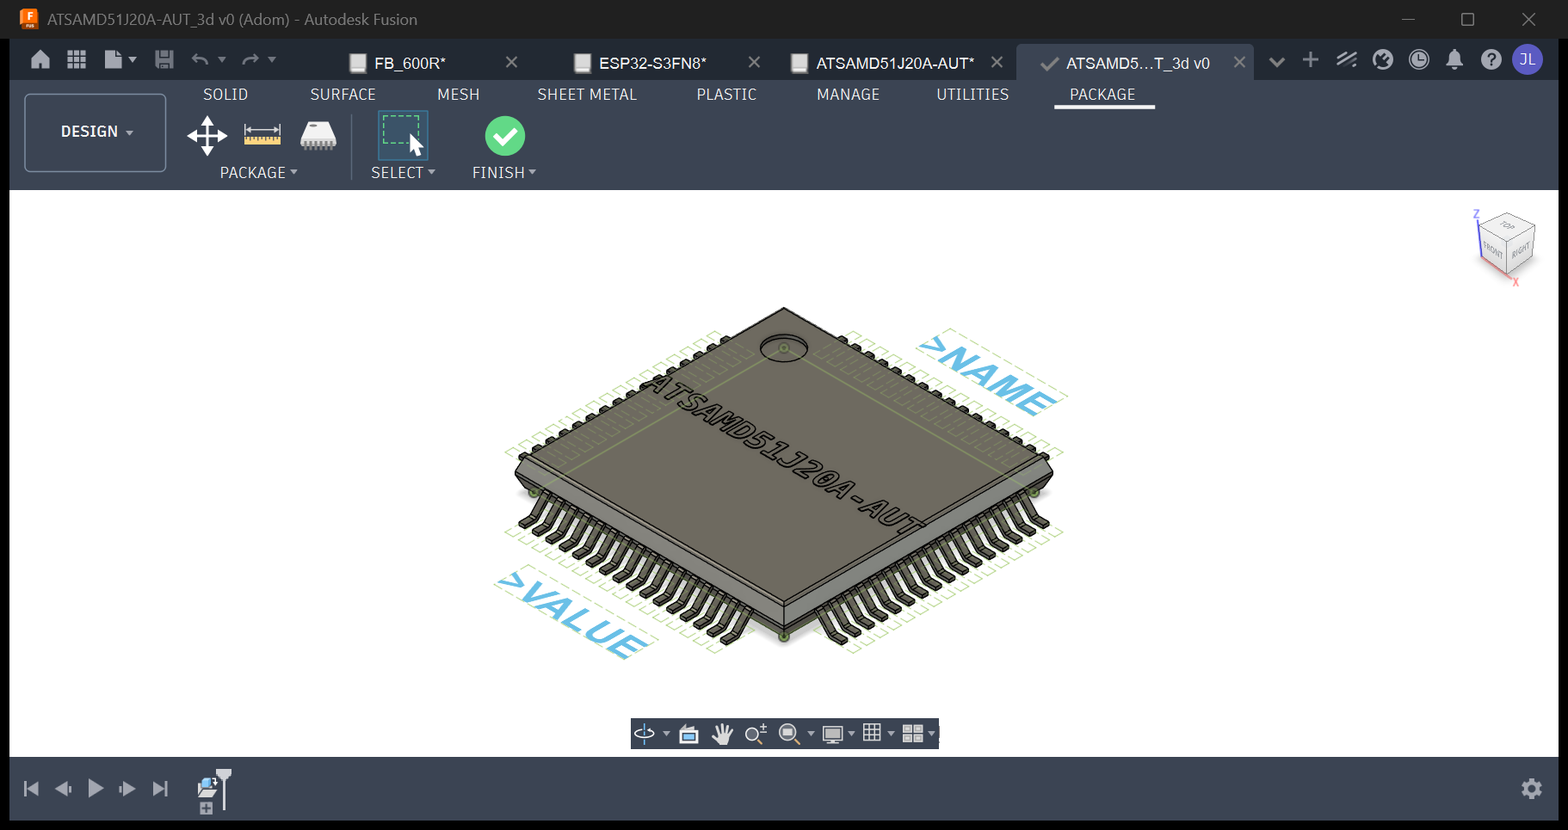Switch to the PLASTIC tab
Screen dimensions: 1568x830
click(x=726, y=95)
